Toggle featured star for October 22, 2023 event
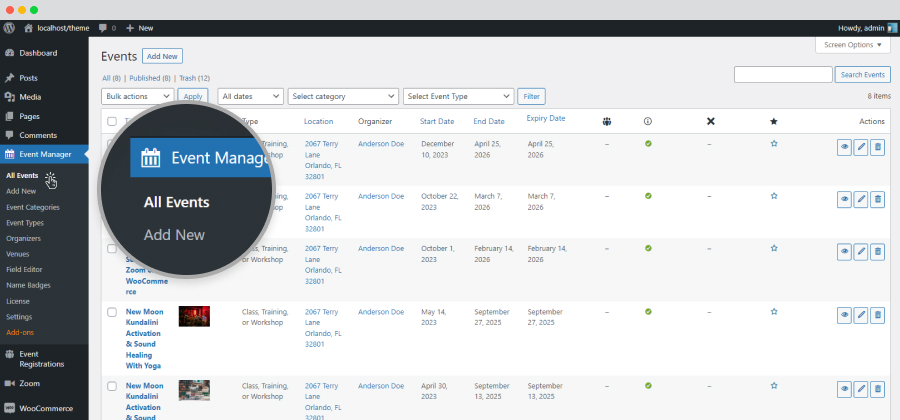Viewport: 900px width, 420px height. (774, 196)
